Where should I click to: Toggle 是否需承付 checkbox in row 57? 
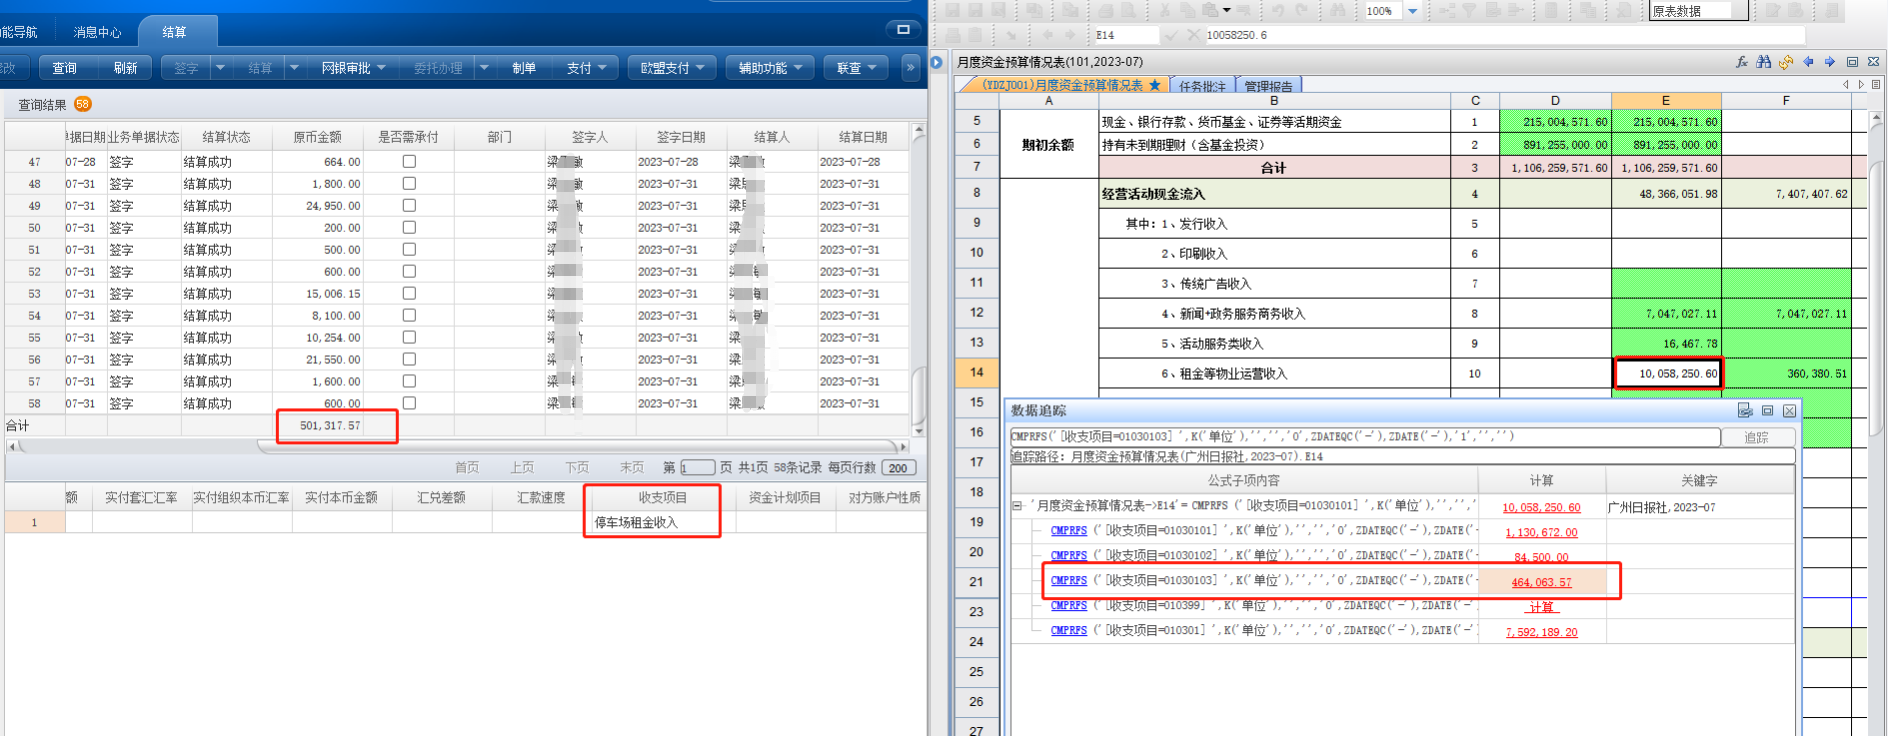click(x=409, y=381)
